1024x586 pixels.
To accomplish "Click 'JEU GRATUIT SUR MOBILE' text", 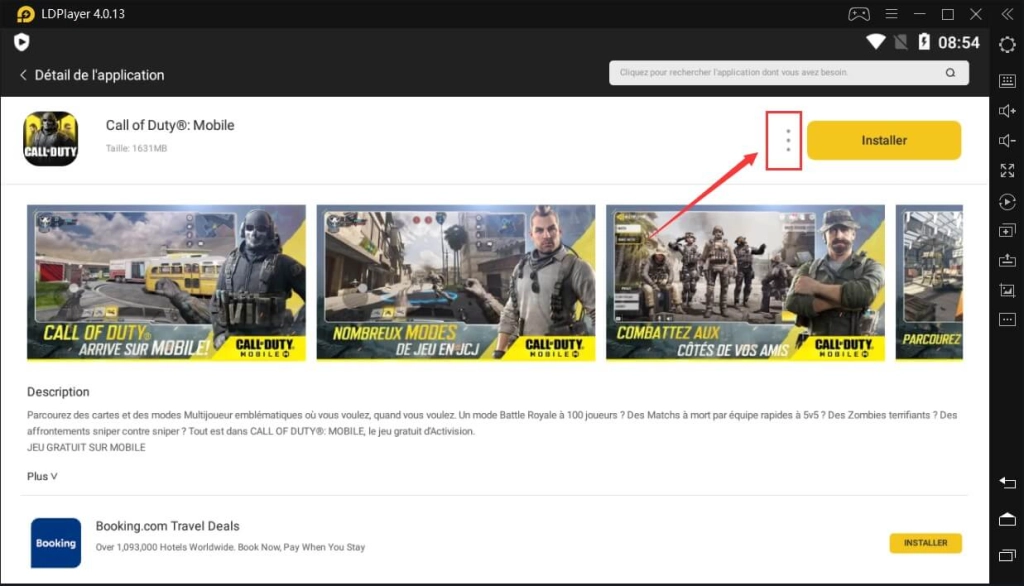I will pos(86,448).
